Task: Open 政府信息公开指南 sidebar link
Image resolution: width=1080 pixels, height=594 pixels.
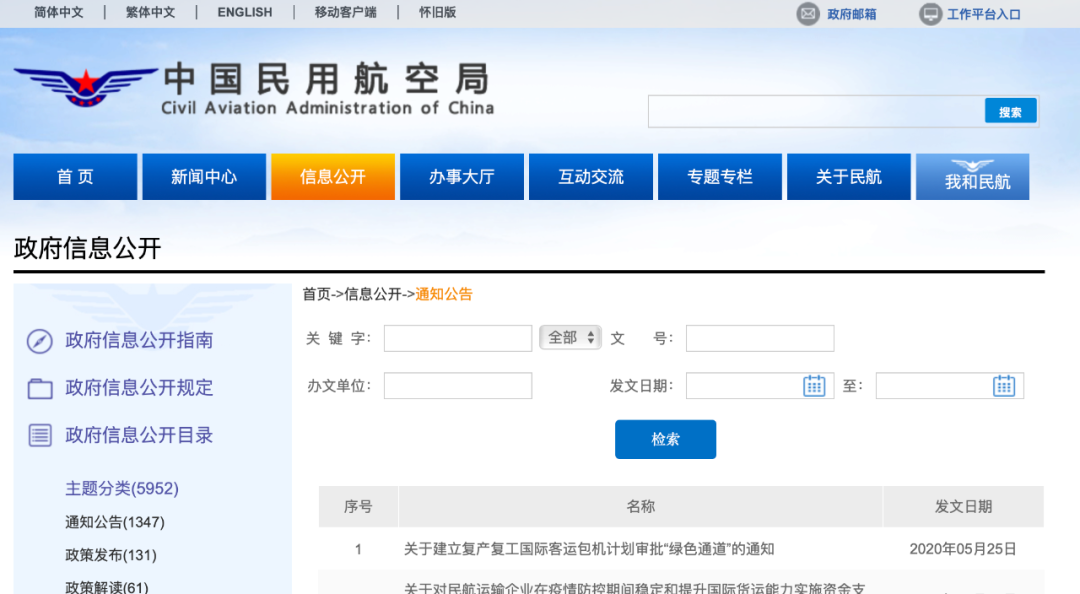Action: point(139,340)
